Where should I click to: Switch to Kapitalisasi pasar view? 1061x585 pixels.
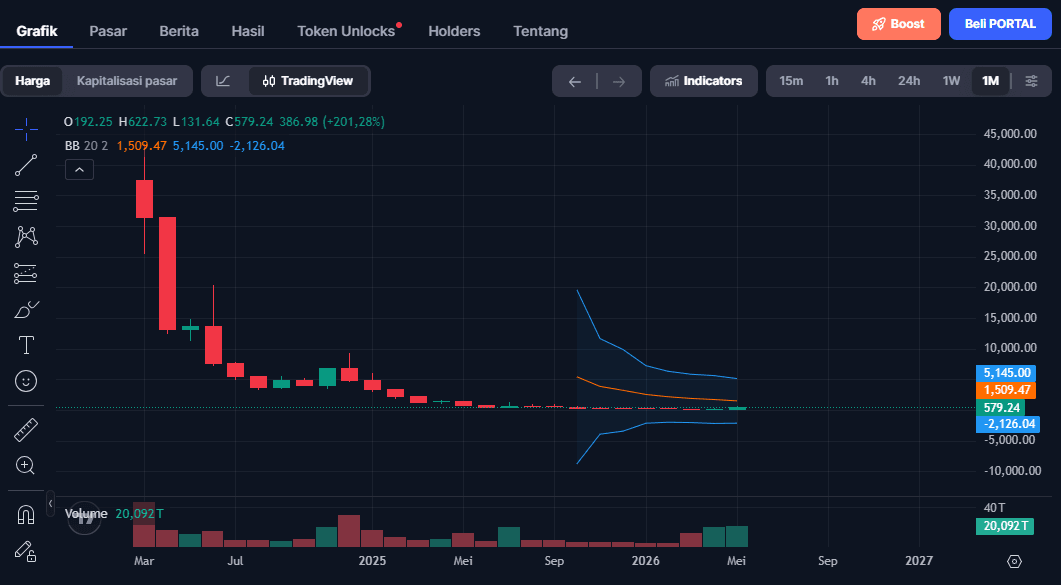click(127, 81)
